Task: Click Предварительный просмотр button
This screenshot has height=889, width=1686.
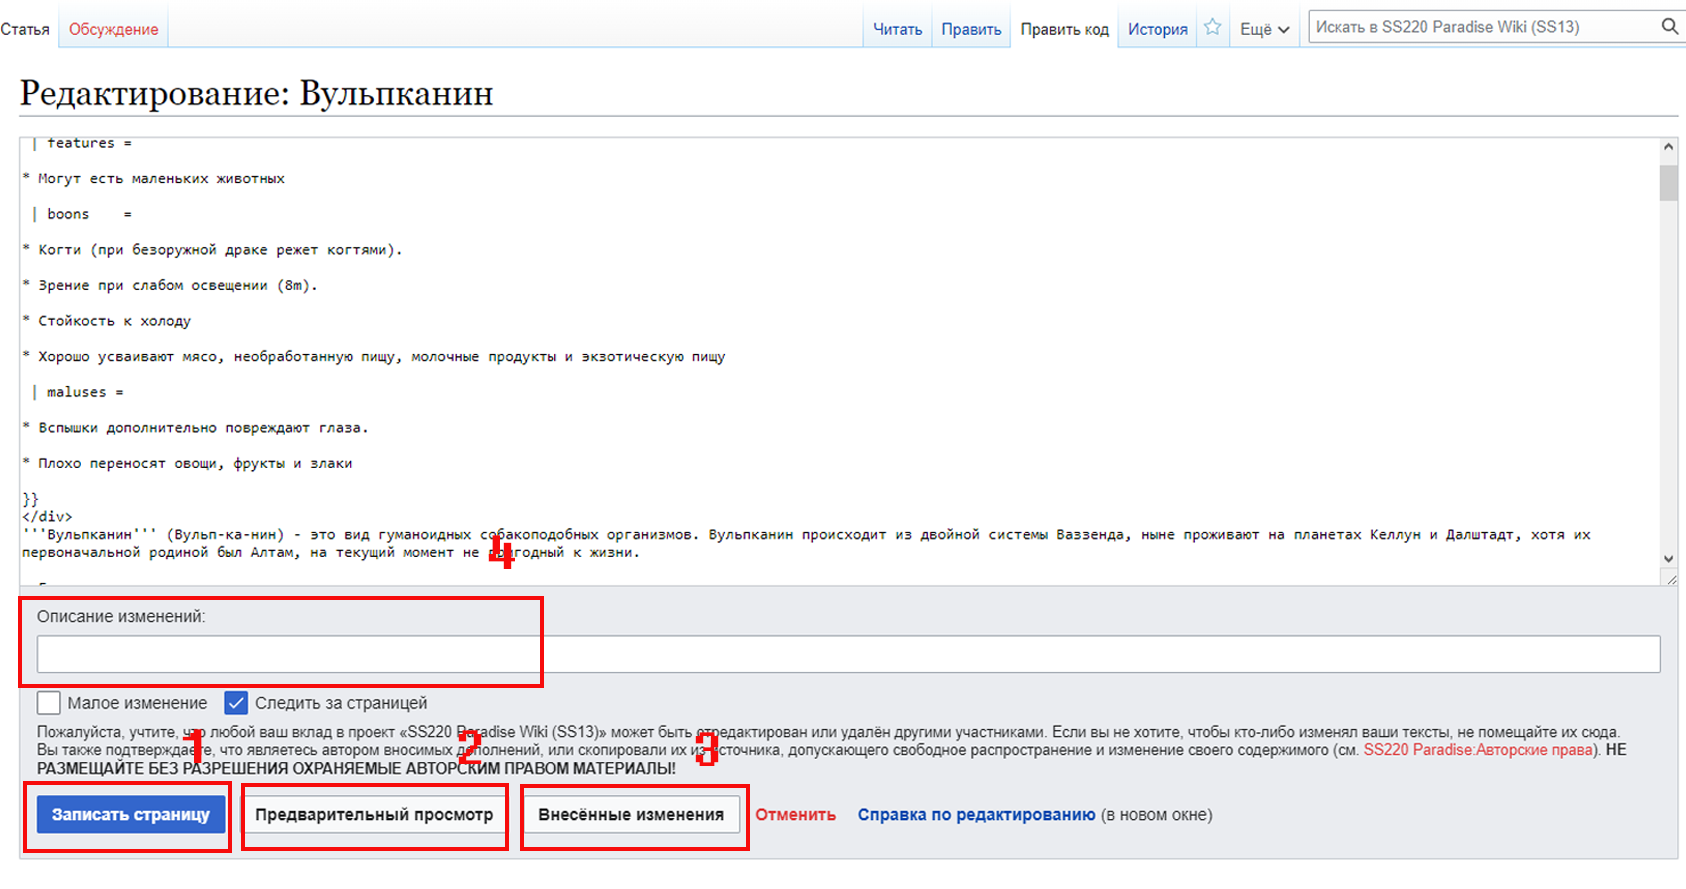Action: (x=374, y=814)
